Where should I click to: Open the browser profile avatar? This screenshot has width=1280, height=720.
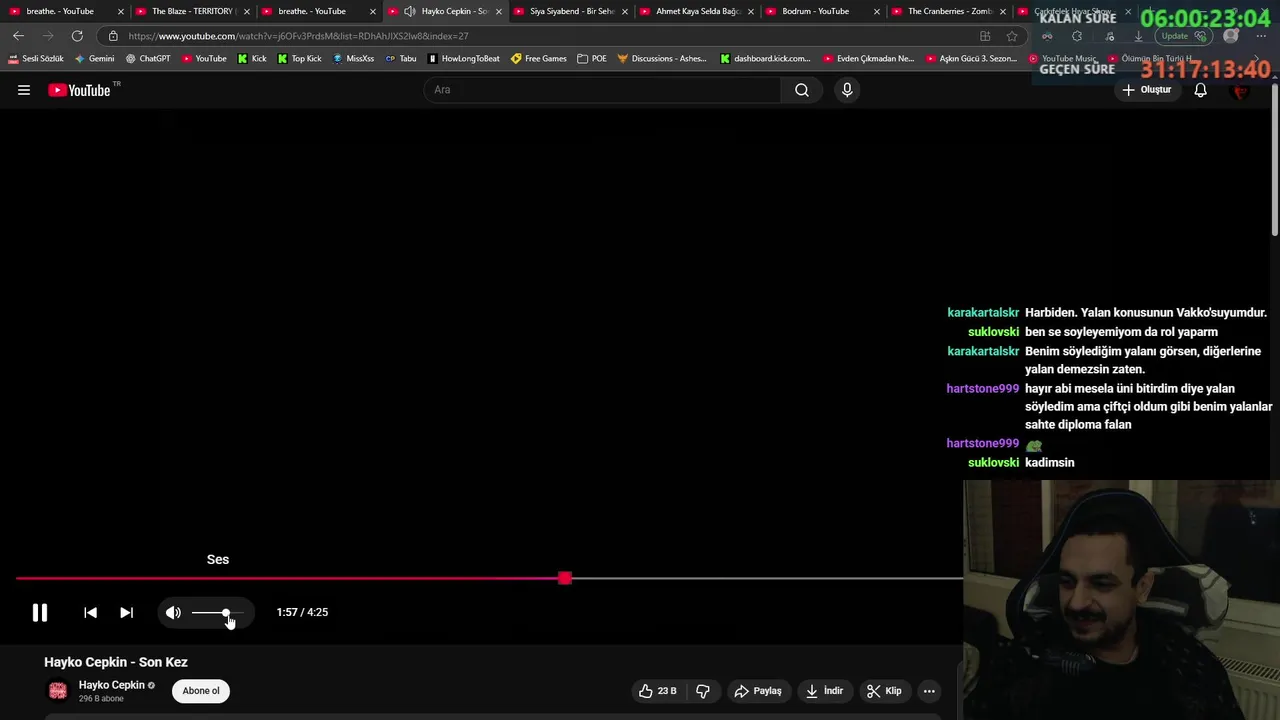point(1231,36)
